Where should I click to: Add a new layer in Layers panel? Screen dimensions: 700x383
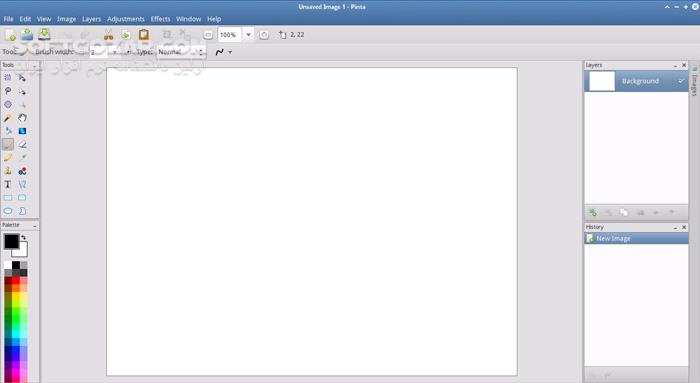(593, 212)
